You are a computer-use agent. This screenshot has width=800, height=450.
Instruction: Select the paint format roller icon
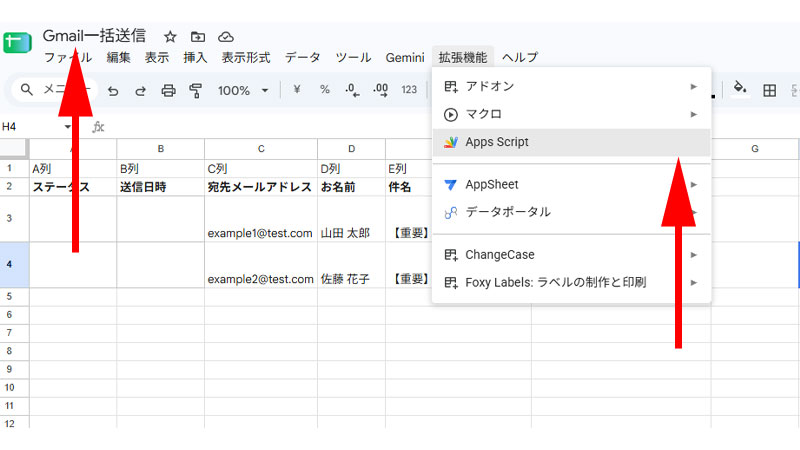(x=195, y=91)
